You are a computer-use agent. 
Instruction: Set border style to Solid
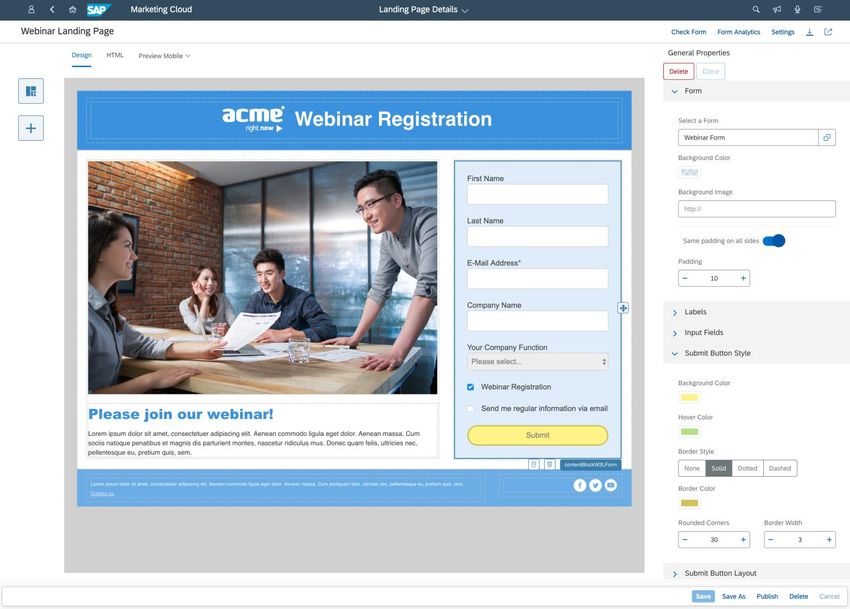(x=719, y=468)
